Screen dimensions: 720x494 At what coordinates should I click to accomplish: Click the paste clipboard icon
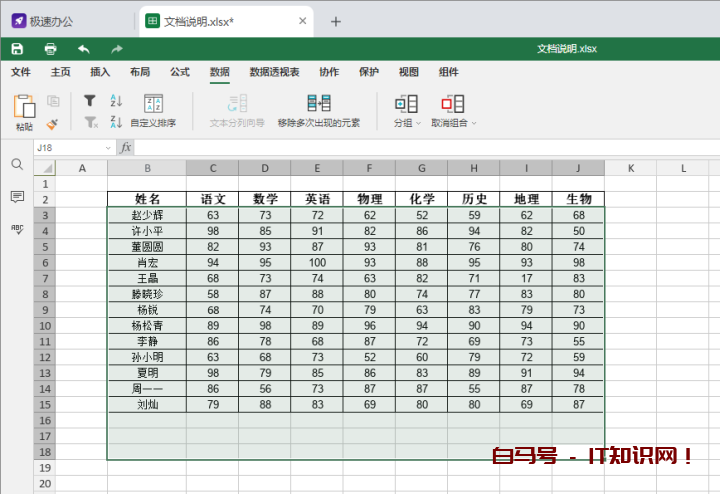click(24, 107)
